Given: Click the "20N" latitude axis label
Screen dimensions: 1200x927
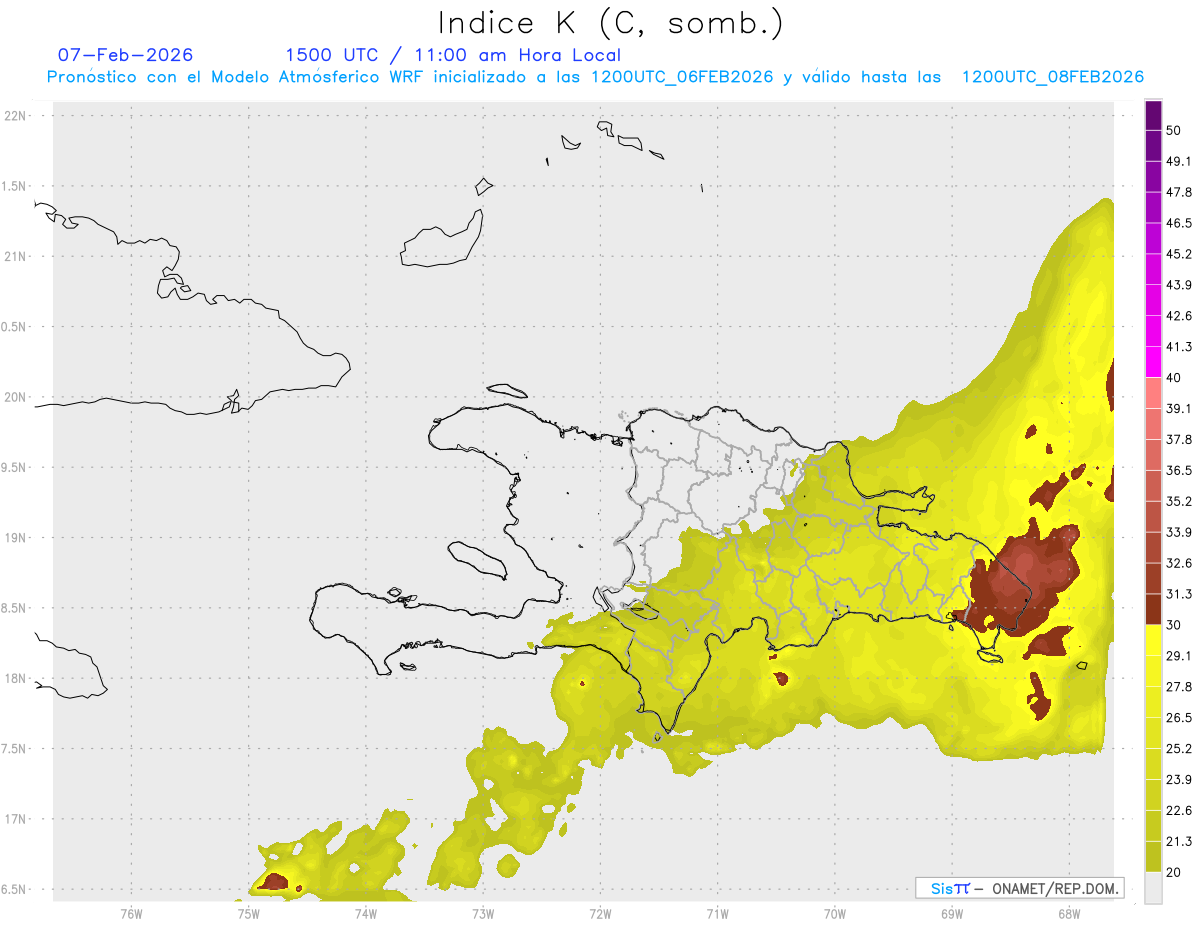Looking at the screenshot, I should pos(16,397).
